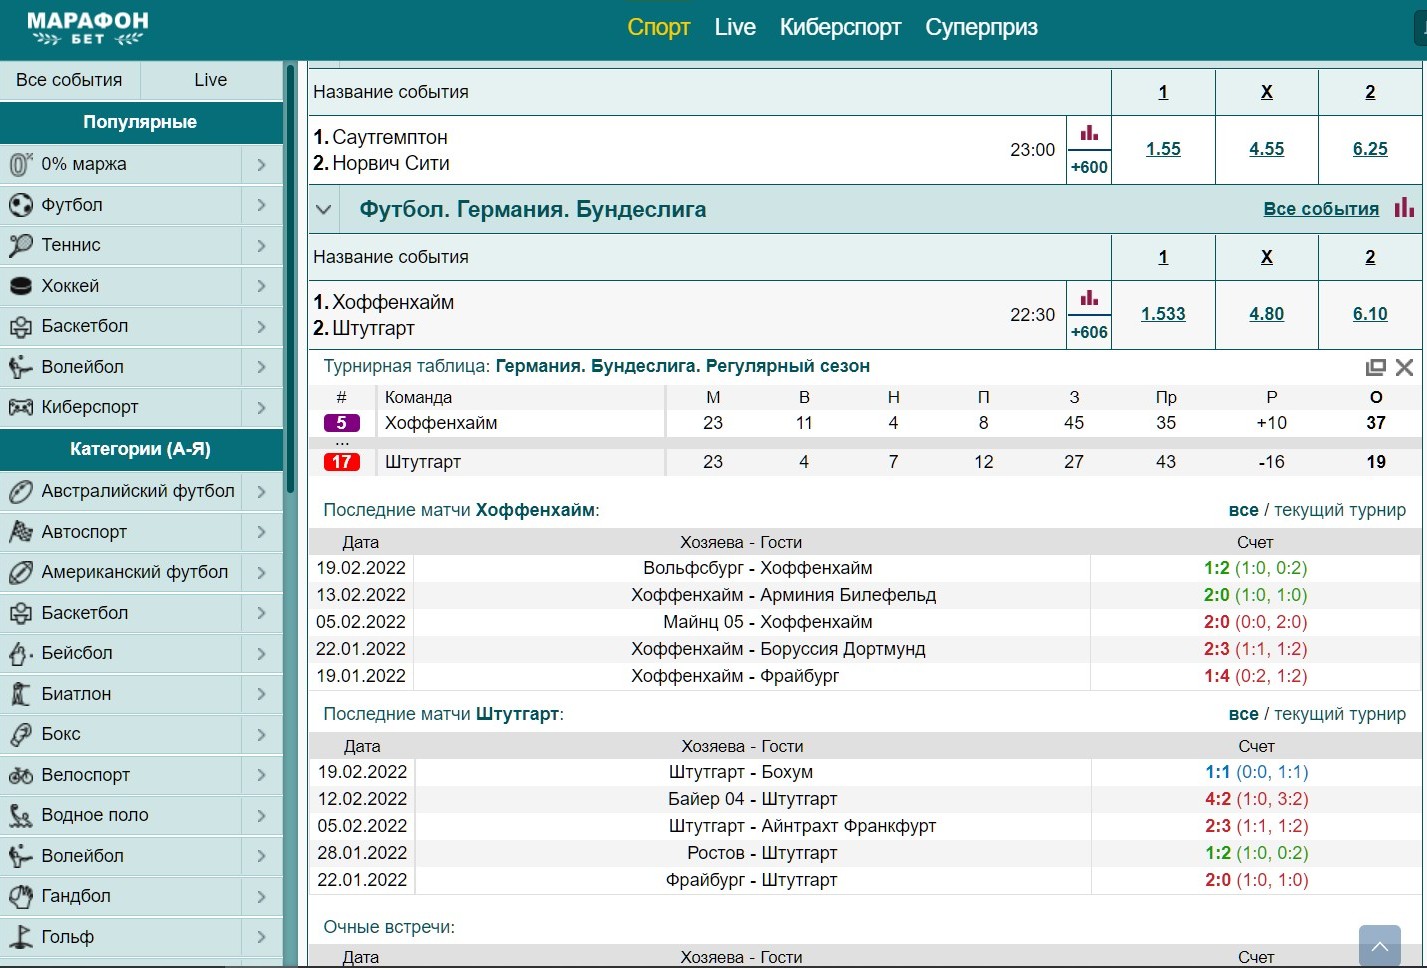Select Штутгарт win odds 6.10

point(1370,314)
